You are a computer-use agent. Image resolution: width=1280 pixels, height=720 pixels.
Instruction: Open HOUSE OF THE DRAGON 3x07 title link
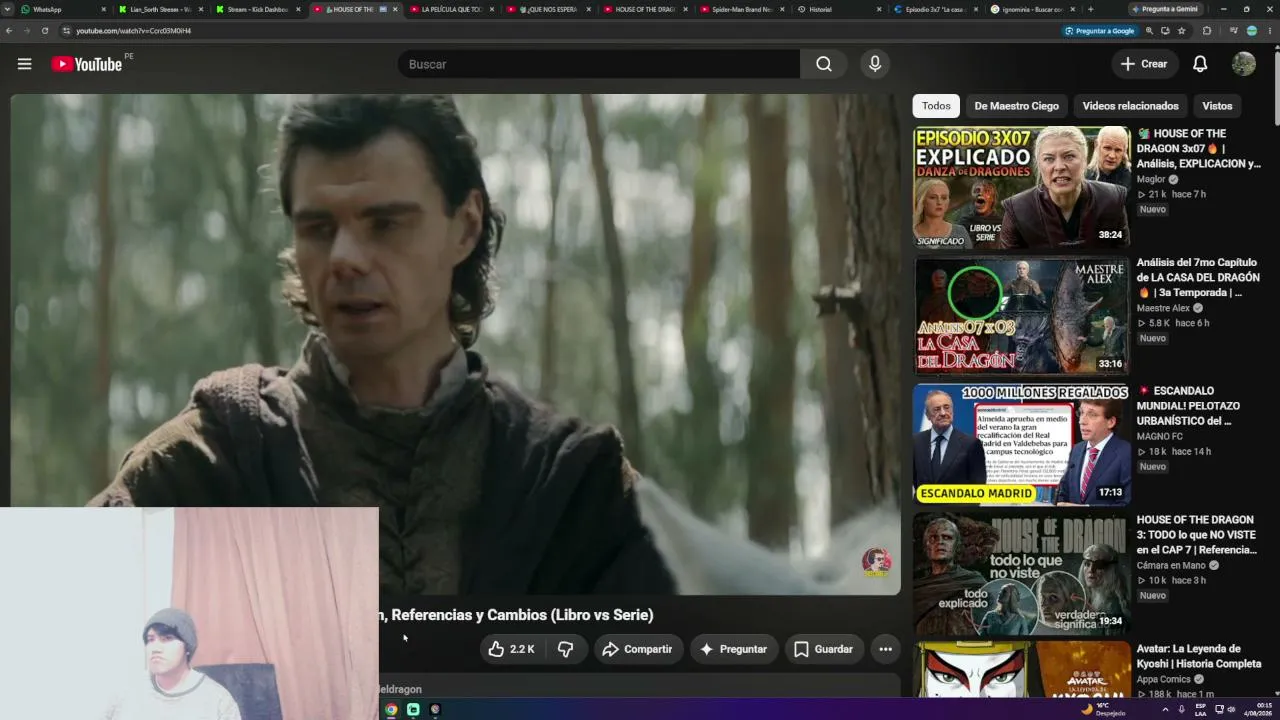(x=1198, y=148)
